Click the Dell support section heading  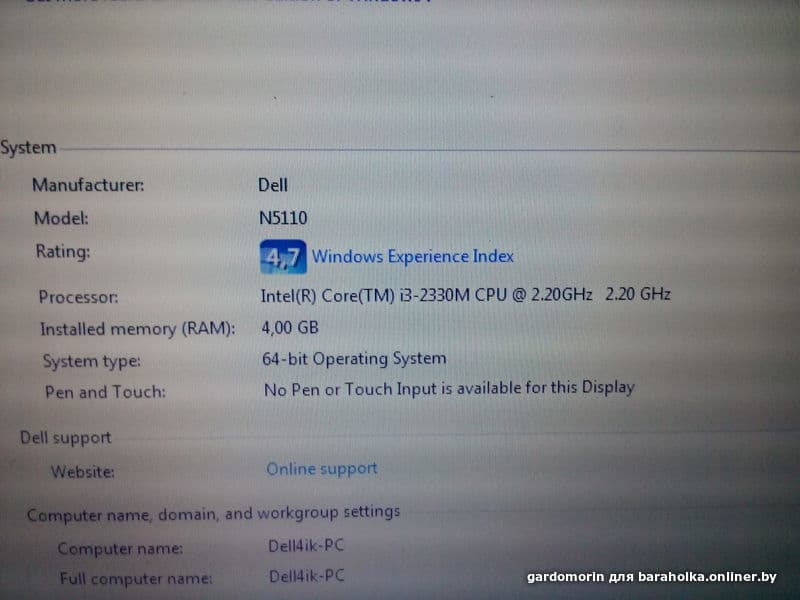click(x=65, y=438)
